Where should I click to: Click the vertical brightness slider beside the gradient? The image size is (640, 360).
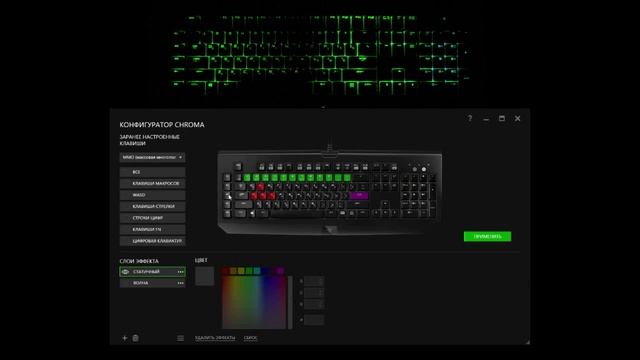(290, 302)
